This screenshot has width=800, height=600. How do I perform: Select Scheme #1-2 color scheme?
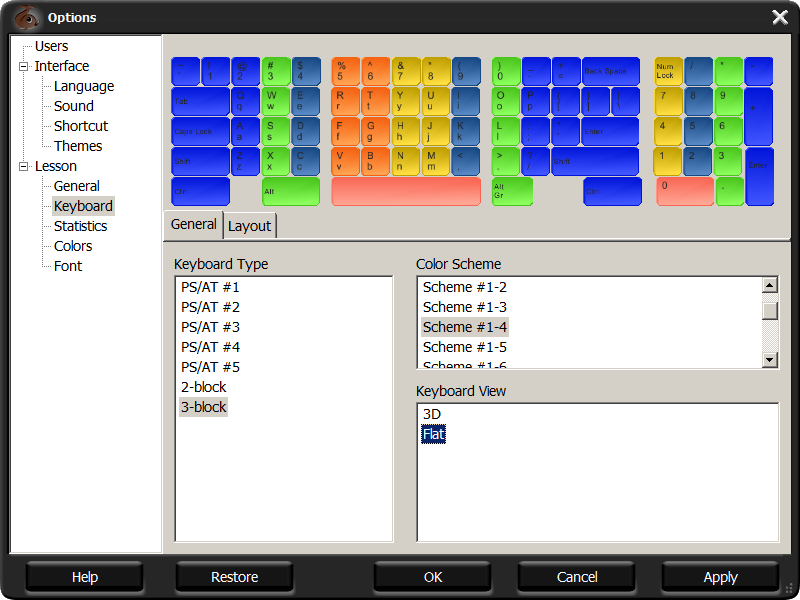[464, 287]
